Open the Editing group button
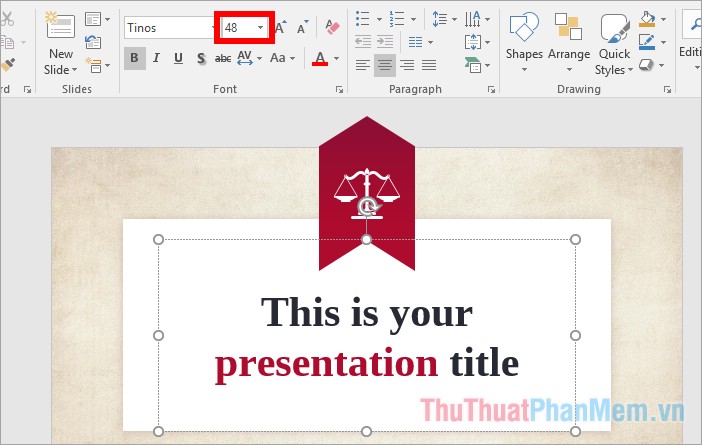Screen dimensions: 702x445 pos(692,40)
